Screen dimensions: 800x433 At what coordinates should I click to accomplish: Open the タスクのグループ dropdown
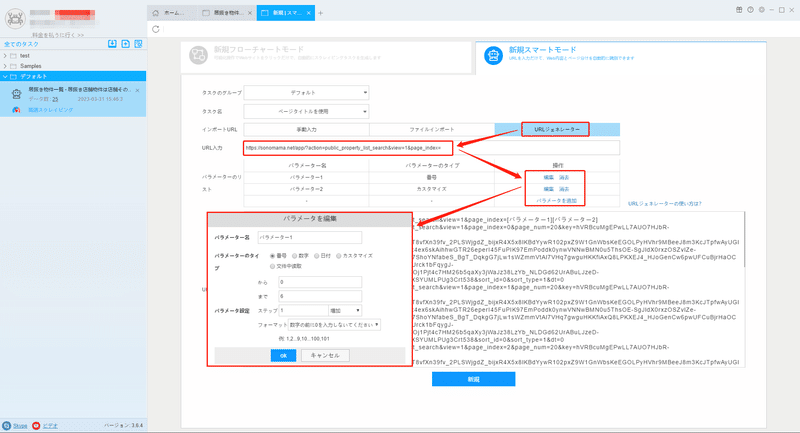pos(306,93)
